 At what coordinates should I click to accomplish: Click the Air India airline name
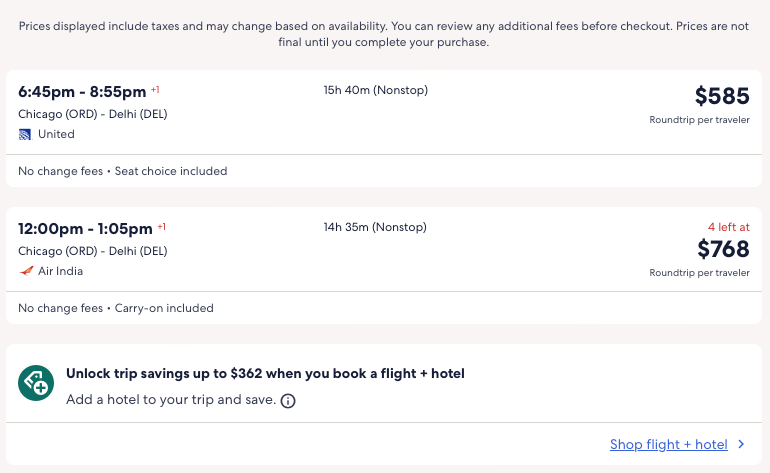click(60, 271)
